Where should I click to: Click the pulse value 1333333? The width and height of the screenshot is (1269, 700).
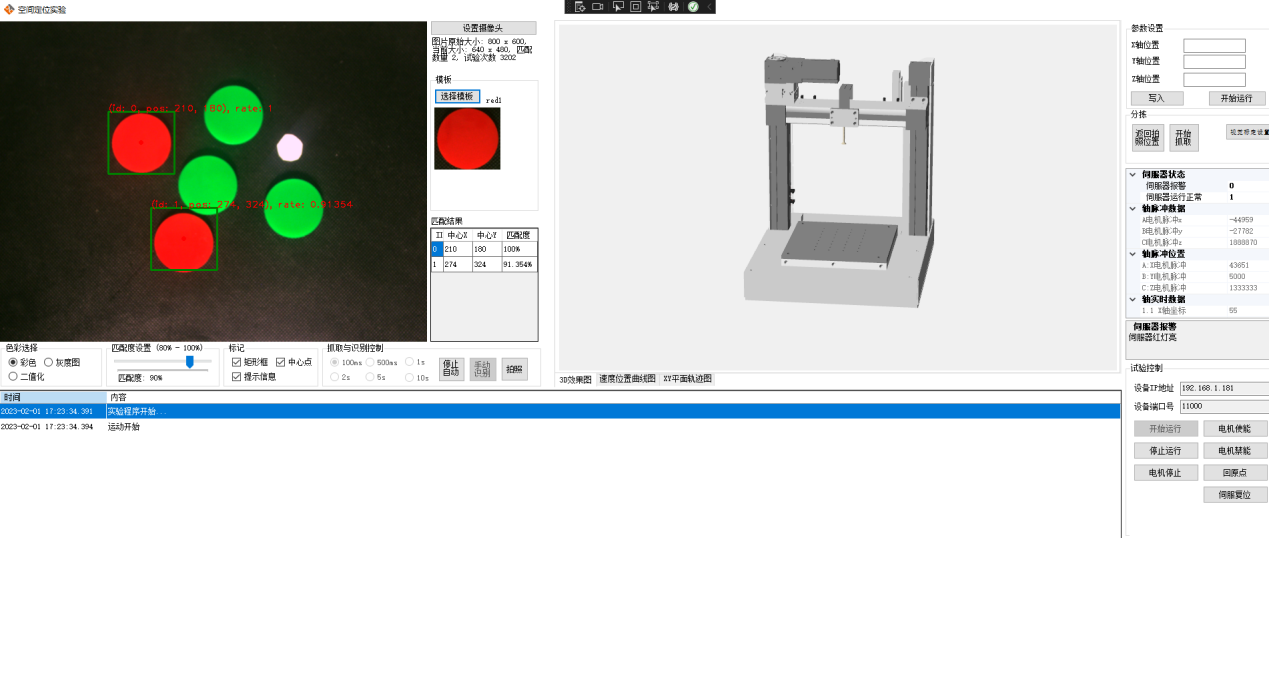pyautogui.click(x=1243, y=288)
